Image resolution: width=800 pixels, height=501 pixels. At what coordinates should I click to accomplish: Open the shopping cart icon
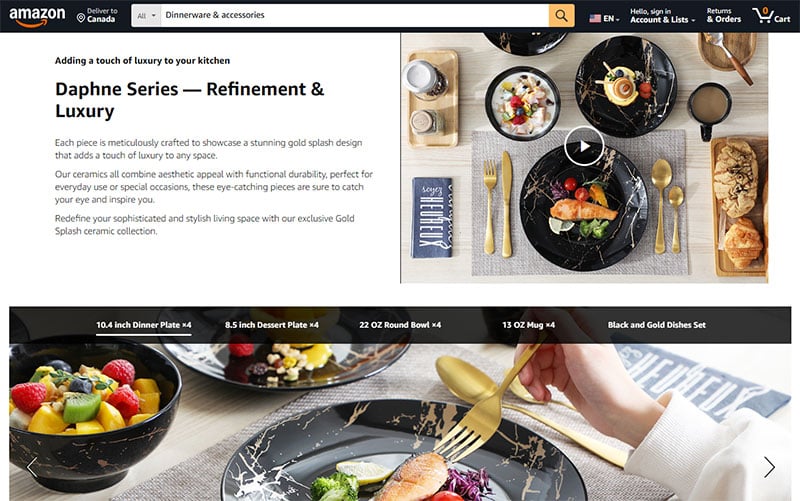pyautogui.click(x=771, y=15)
